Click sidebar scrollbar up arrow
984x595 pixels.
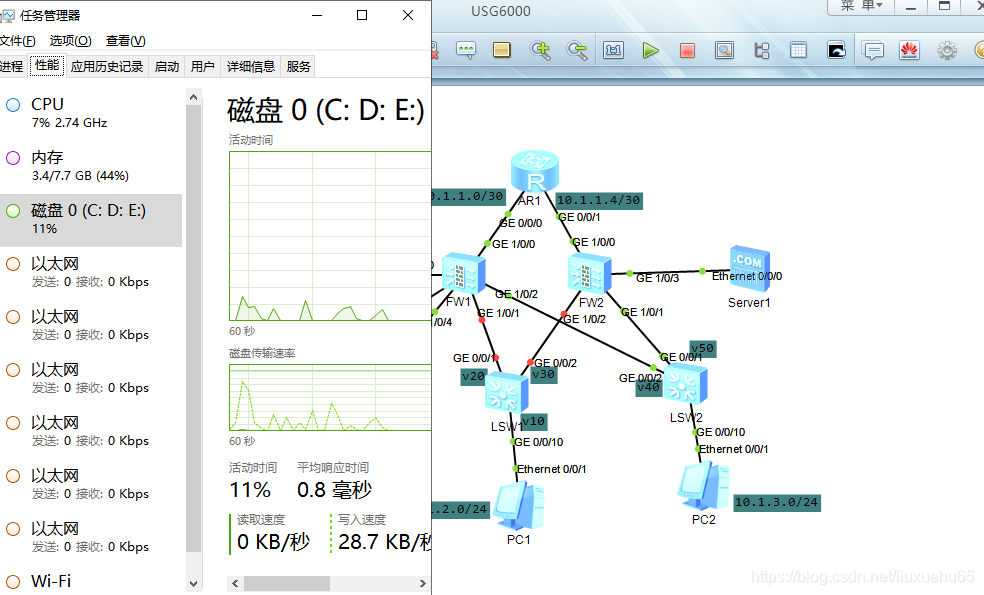click(193, 97)
